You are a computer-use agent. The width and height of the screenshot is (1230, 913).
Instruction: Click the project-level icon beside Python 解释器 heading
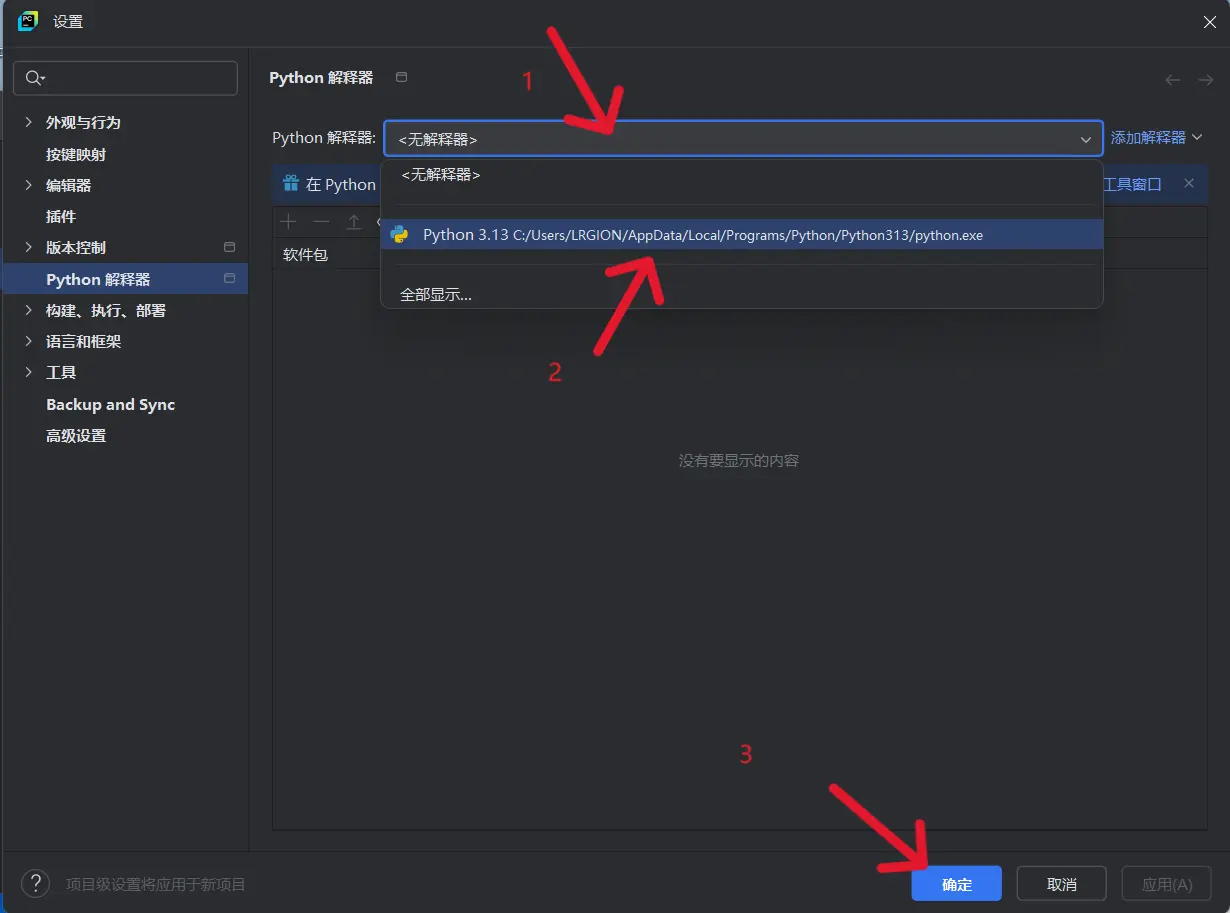pos(402,77)
